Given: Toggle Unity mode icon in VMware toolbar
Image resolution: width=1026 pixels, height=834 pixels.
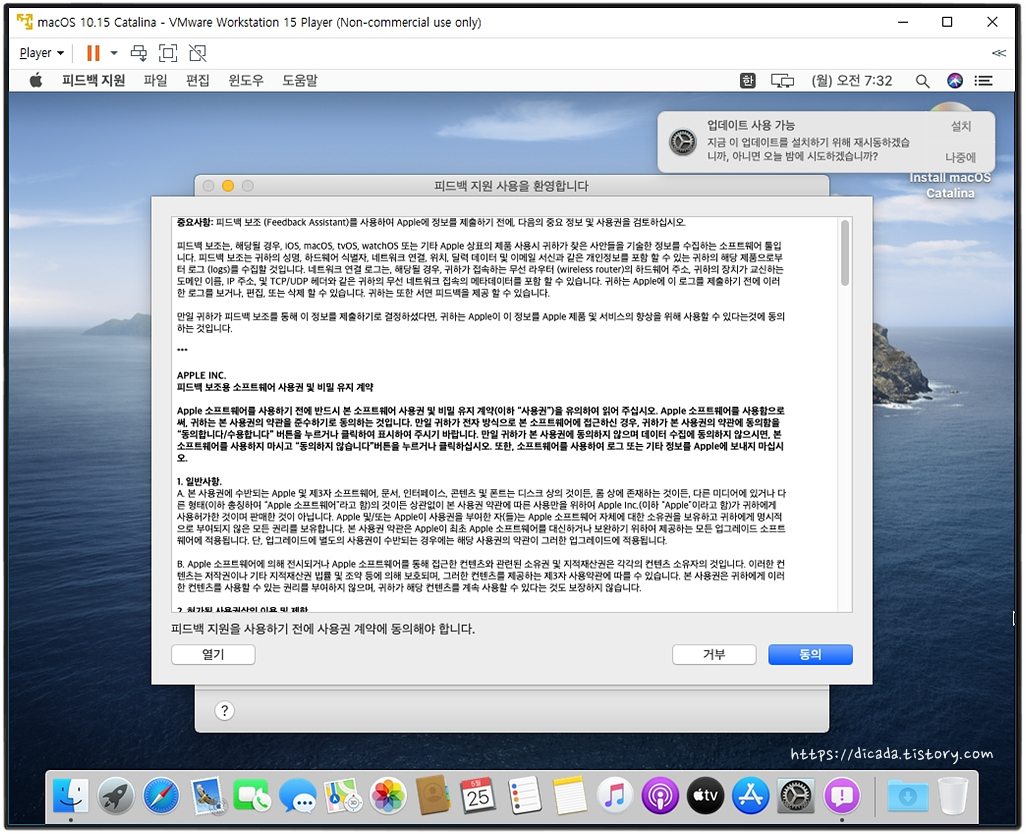Looking at the screenshot, I should (197, 53).
